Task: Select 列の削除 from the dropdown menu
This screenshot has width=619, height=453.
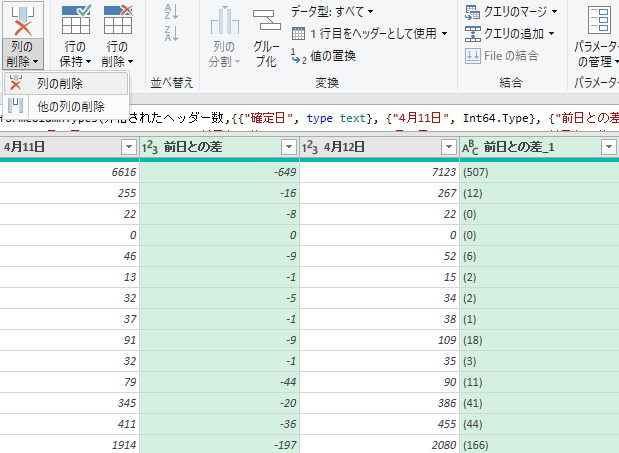Action: coord(59,84)
